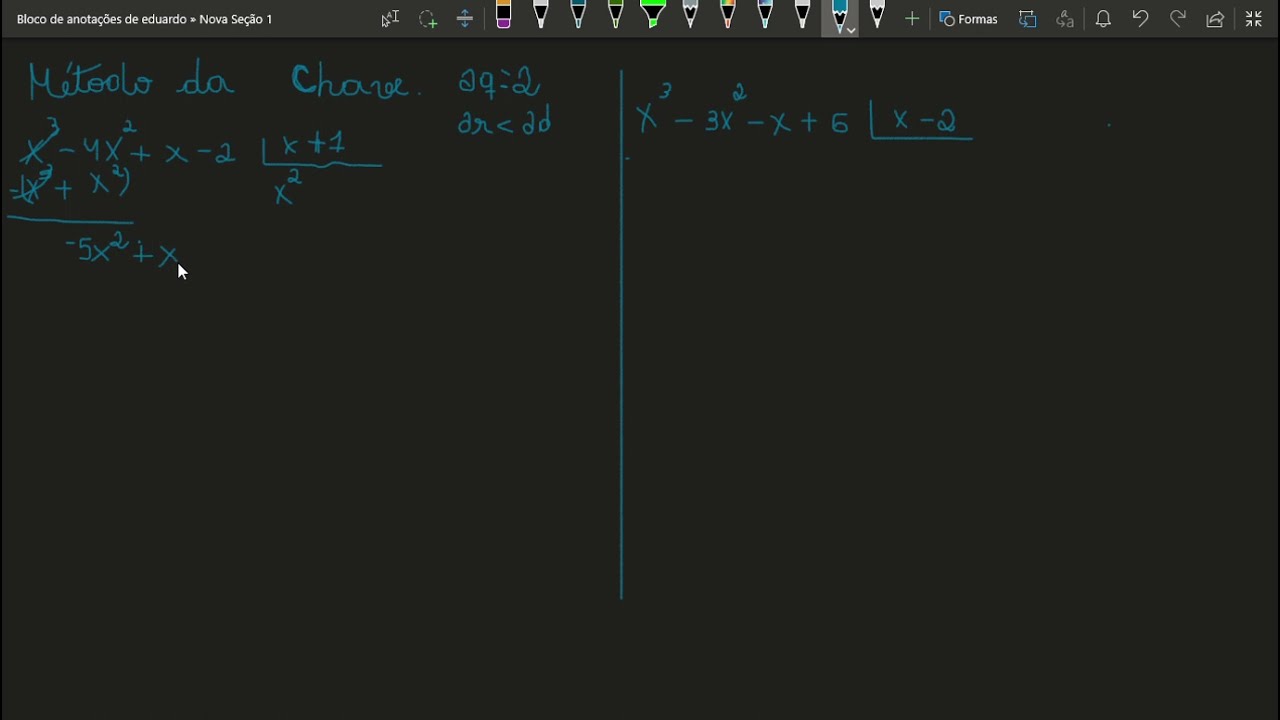
Task: Open the Formas shapes menu
Action: tap(969, 19)
